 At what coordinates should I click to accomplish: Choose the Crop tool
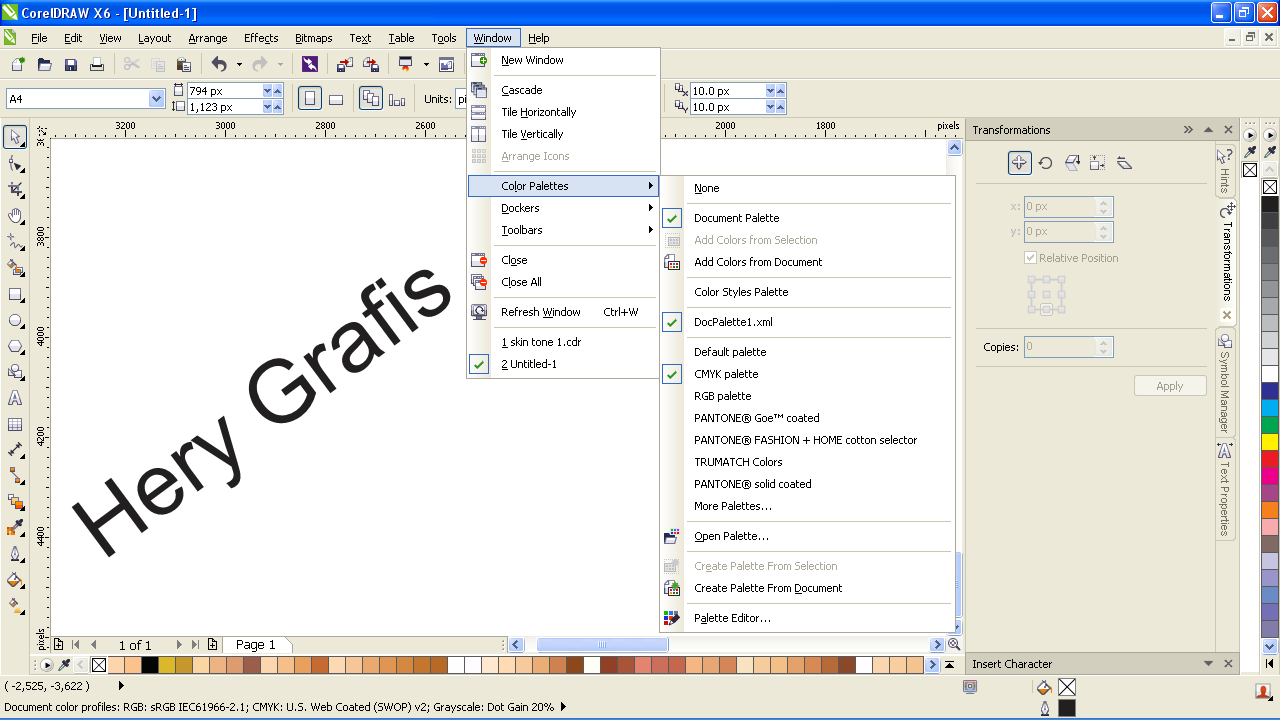tap(15, 189)
